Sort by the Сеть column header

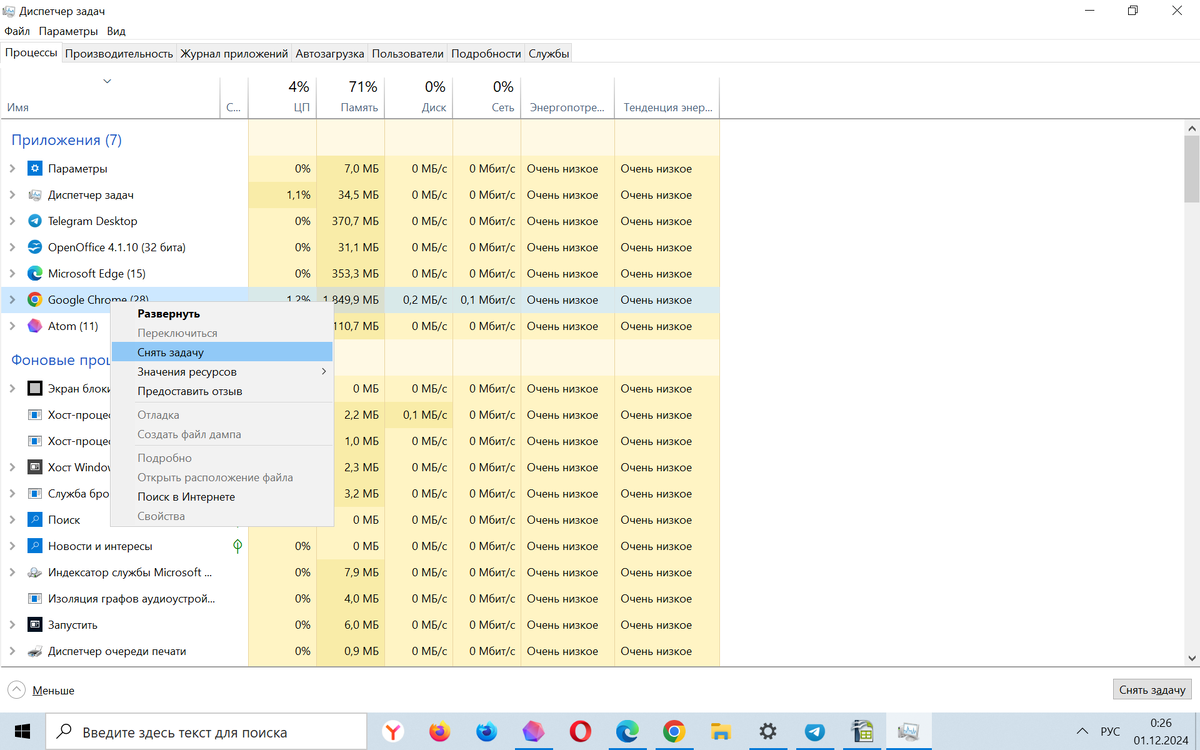[486, 97]
